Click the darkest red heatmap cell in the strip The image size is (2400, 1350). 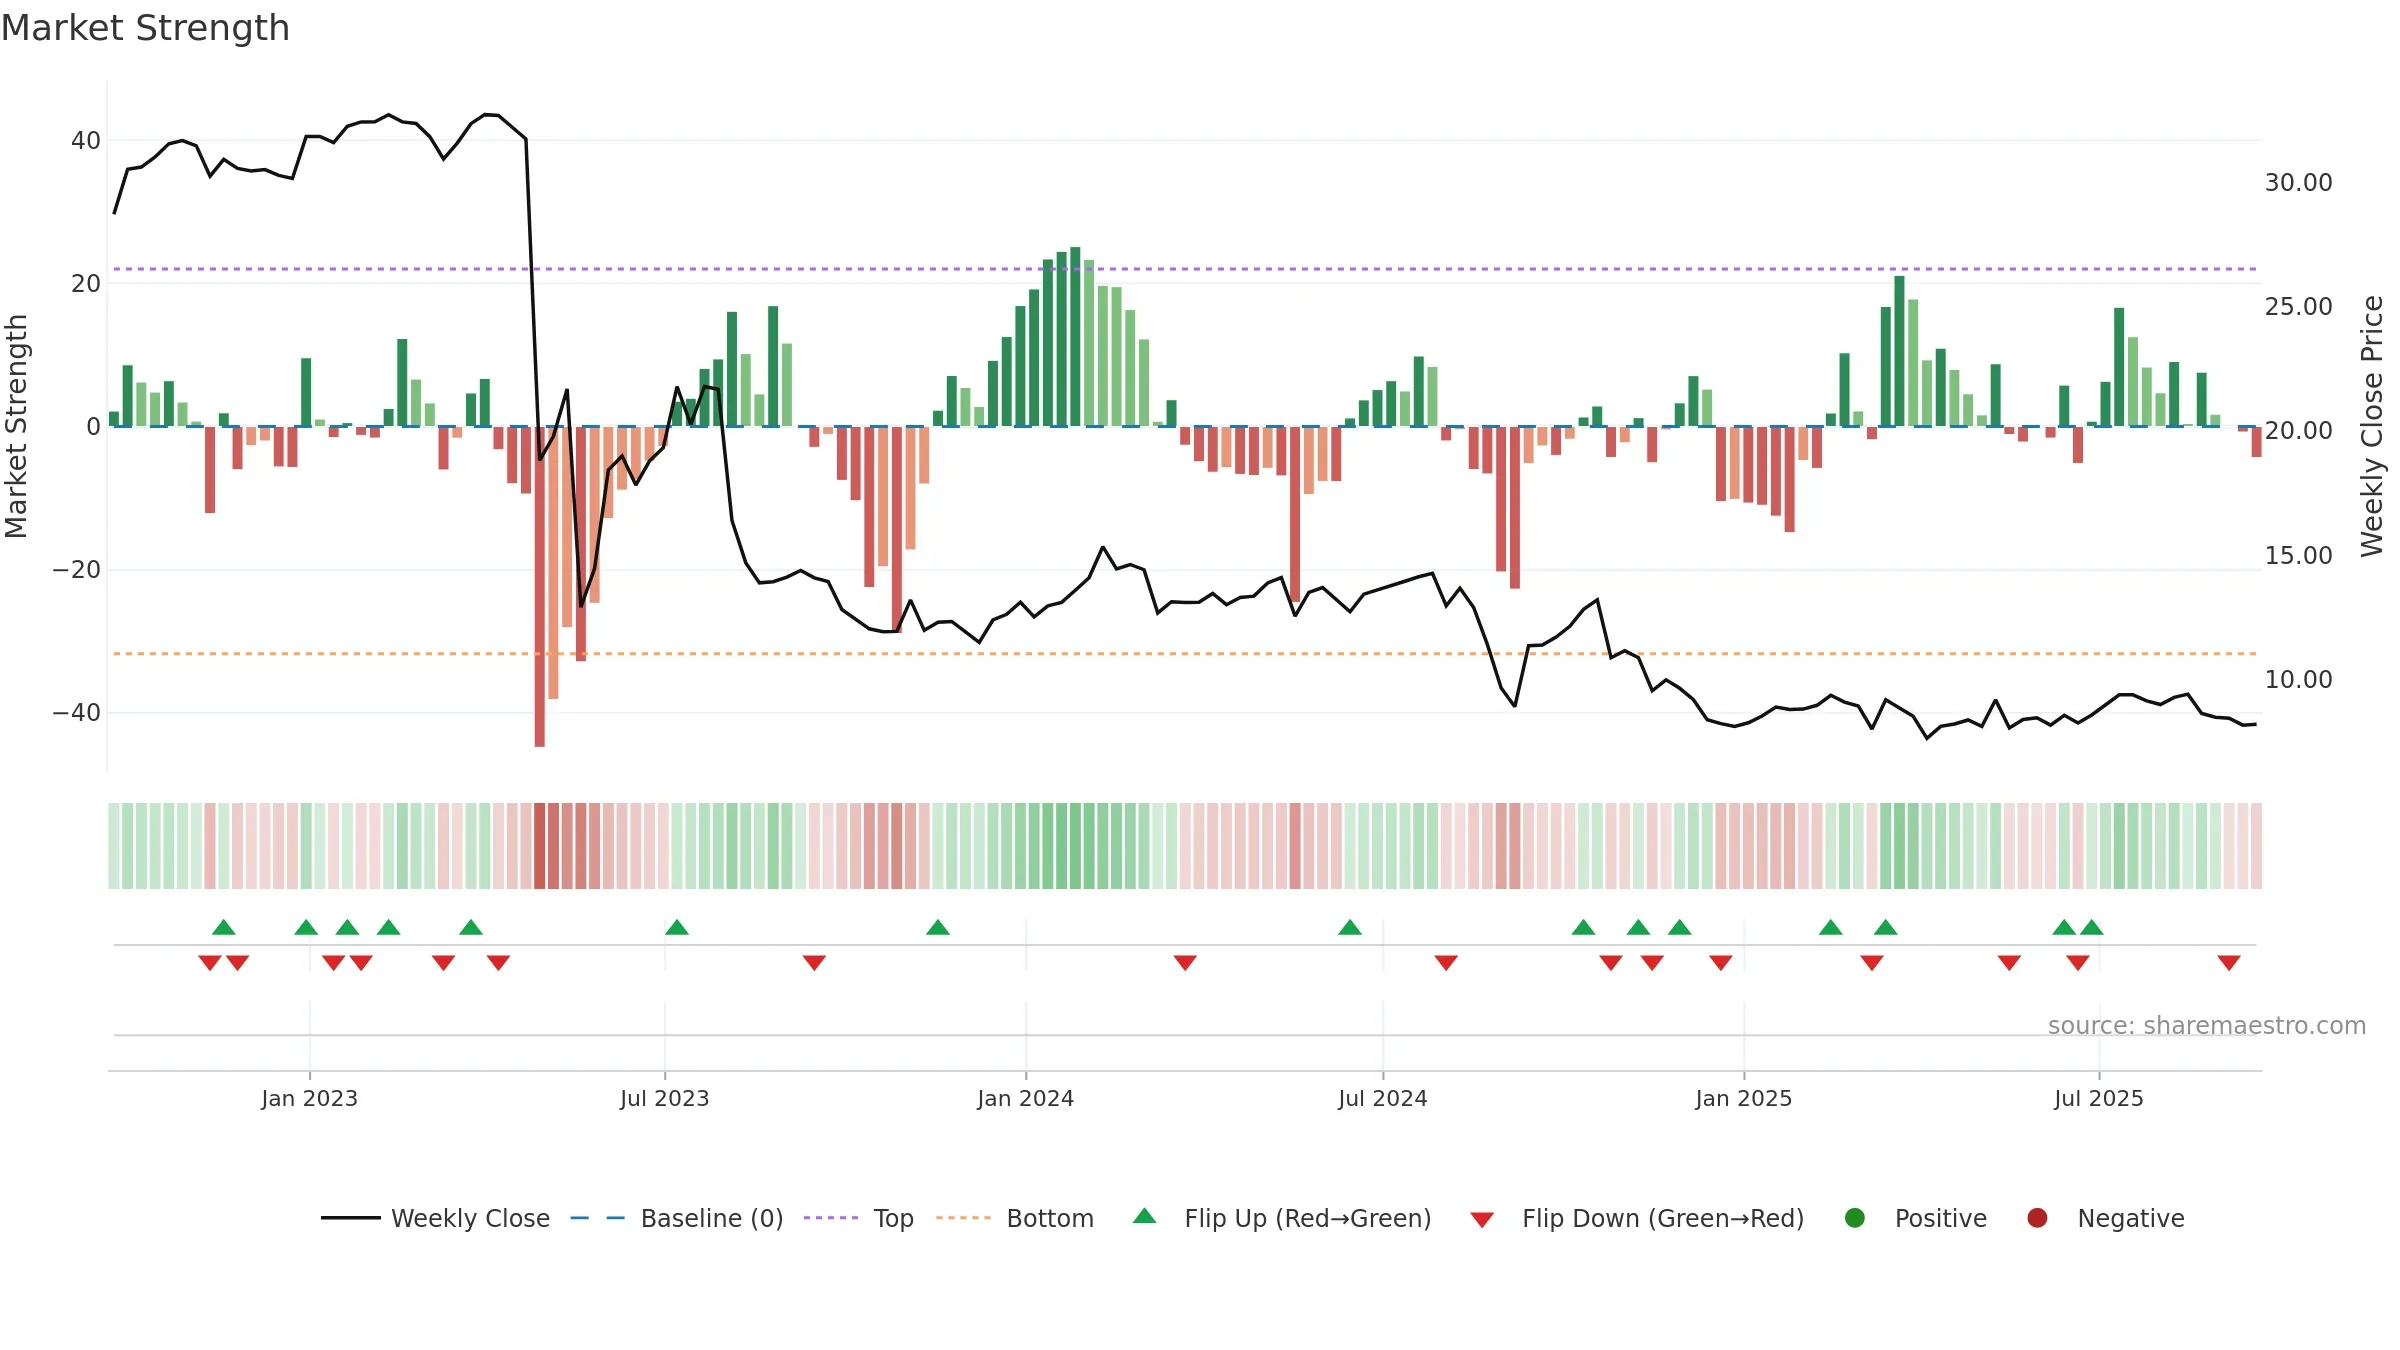[x=540, y=846]
